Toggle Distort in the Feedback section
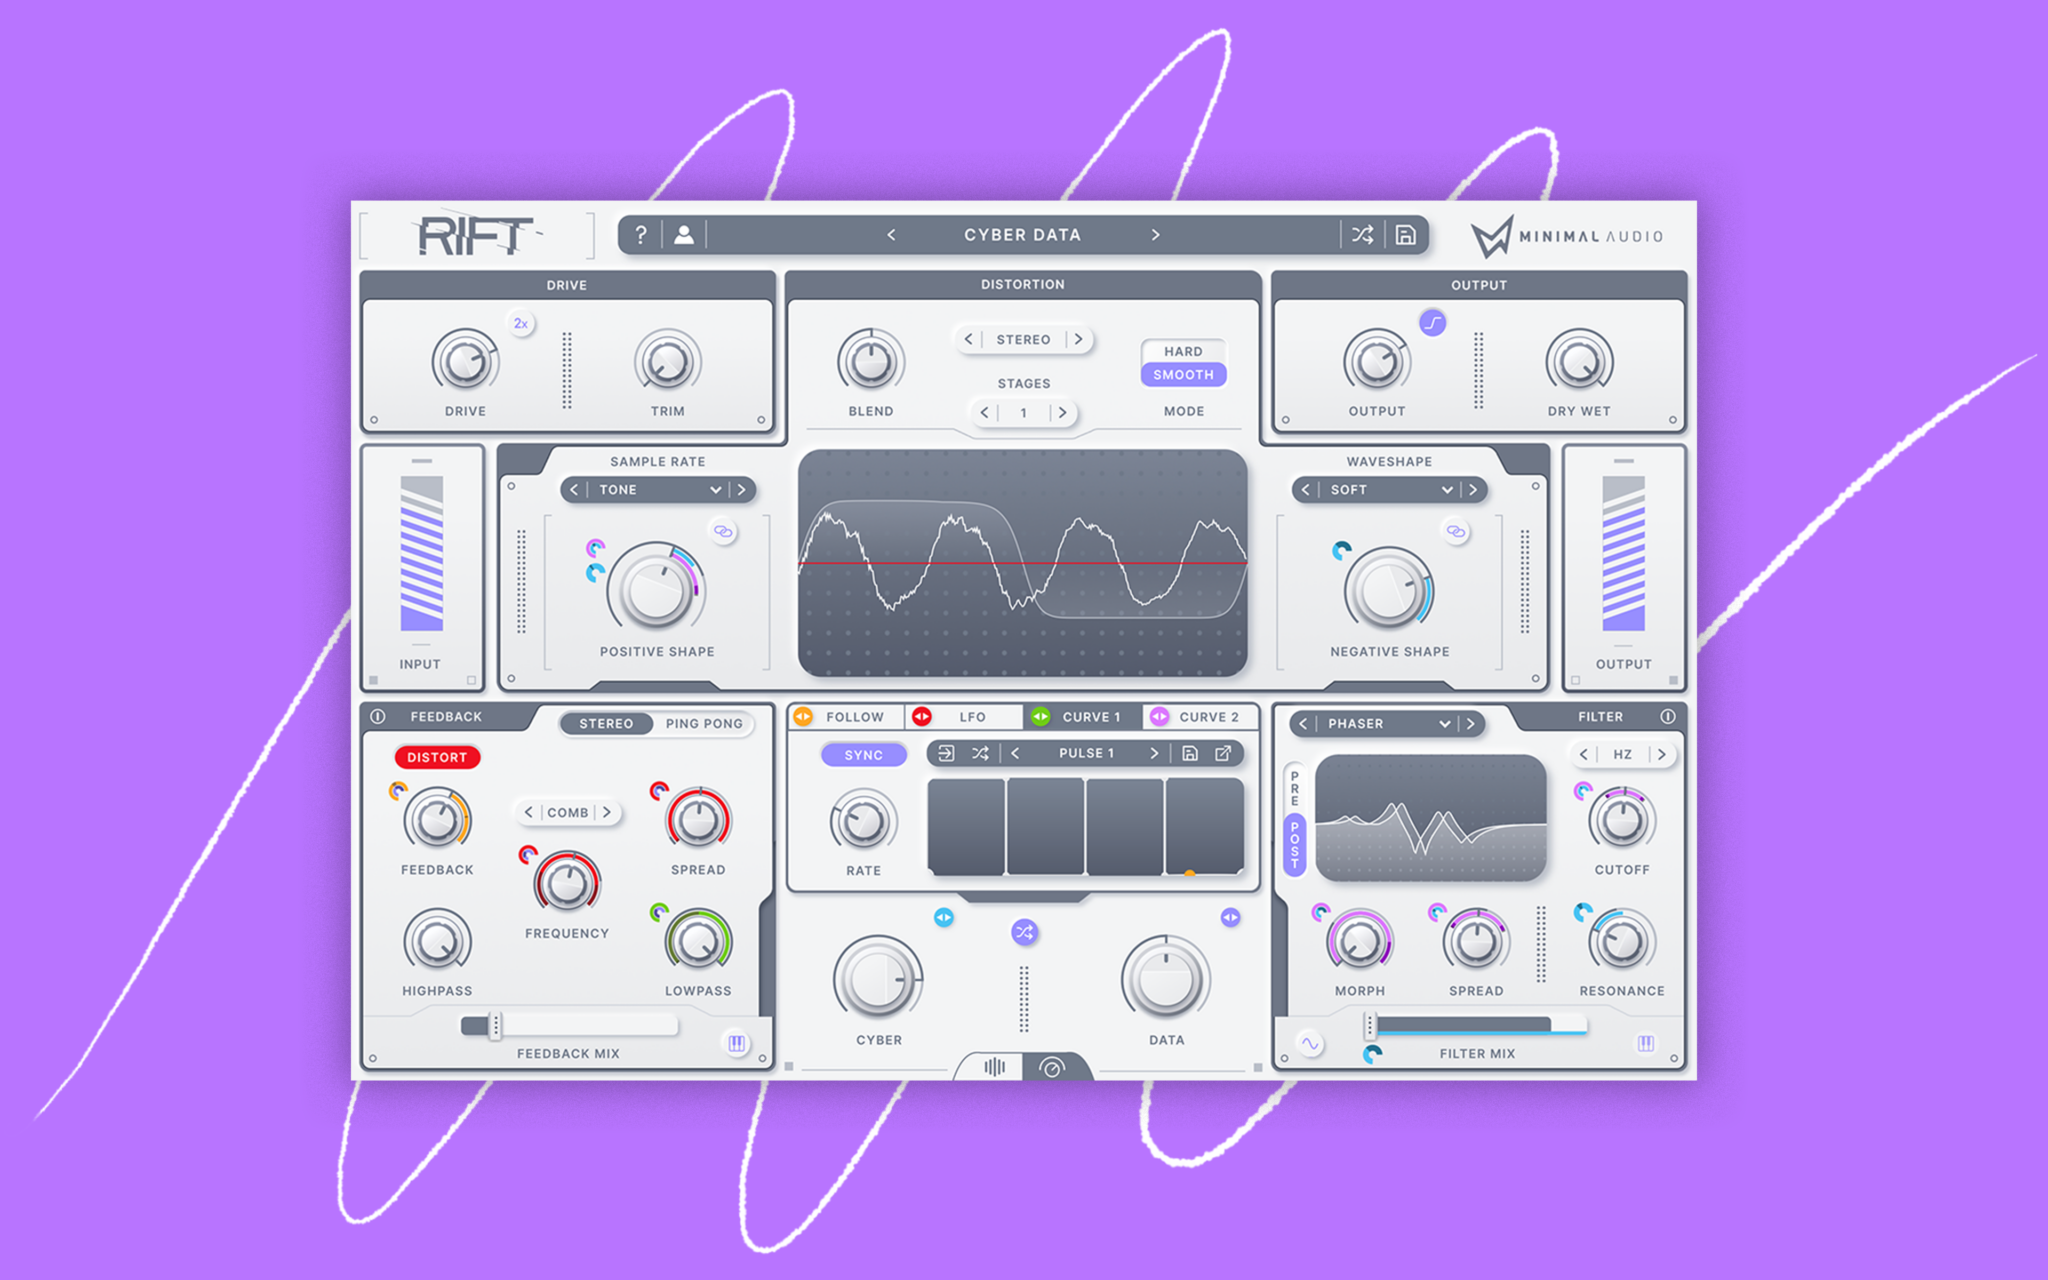 tap(437, 757)
